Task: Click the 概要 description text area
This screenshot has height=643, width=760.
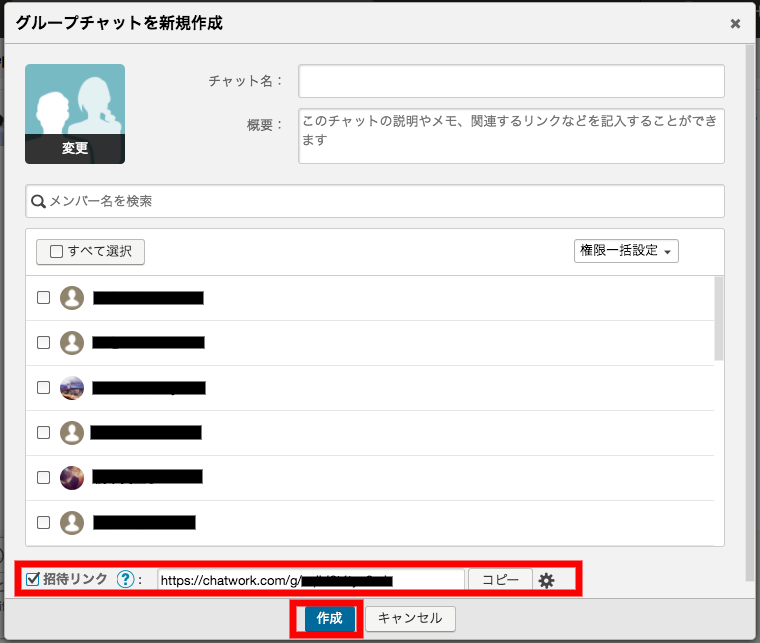Action: click(511, 135)
